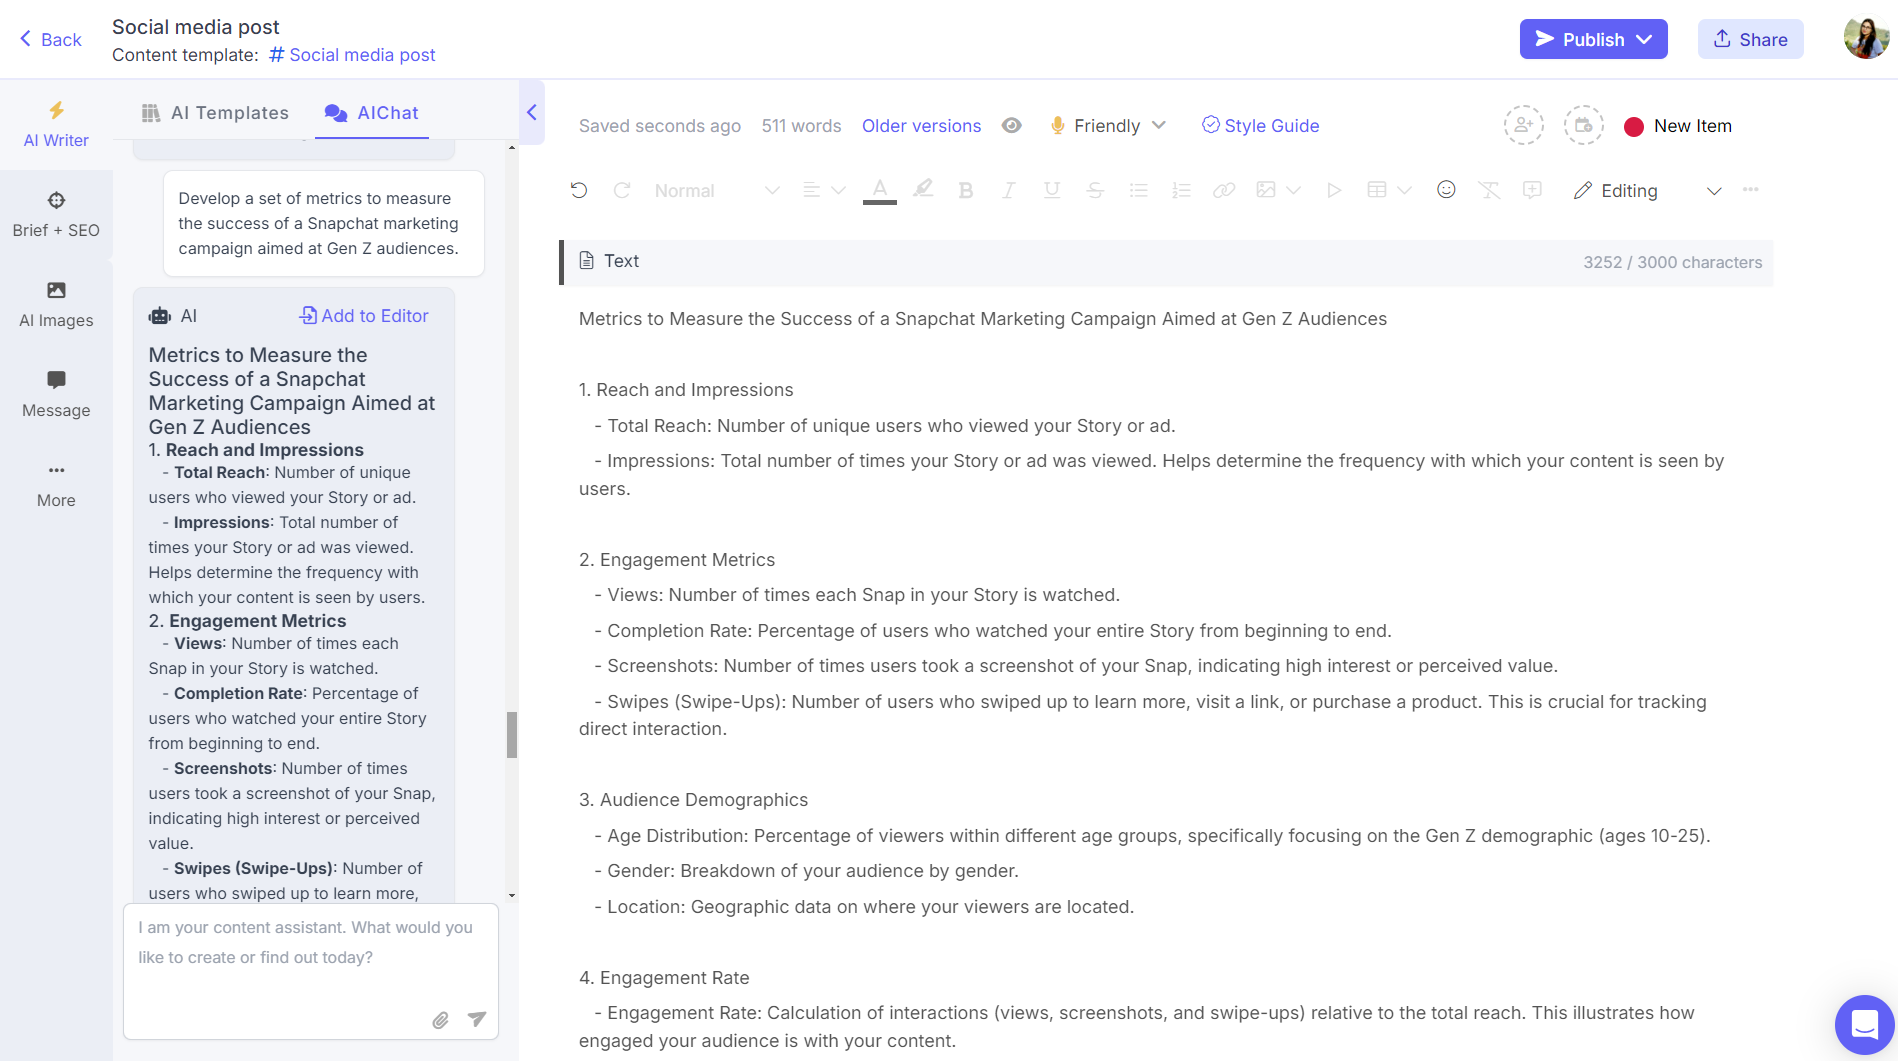Click the 3252 / 3000 characters counter
The height and width of the screenshot is (1061, 1898).
[1672, 262]
